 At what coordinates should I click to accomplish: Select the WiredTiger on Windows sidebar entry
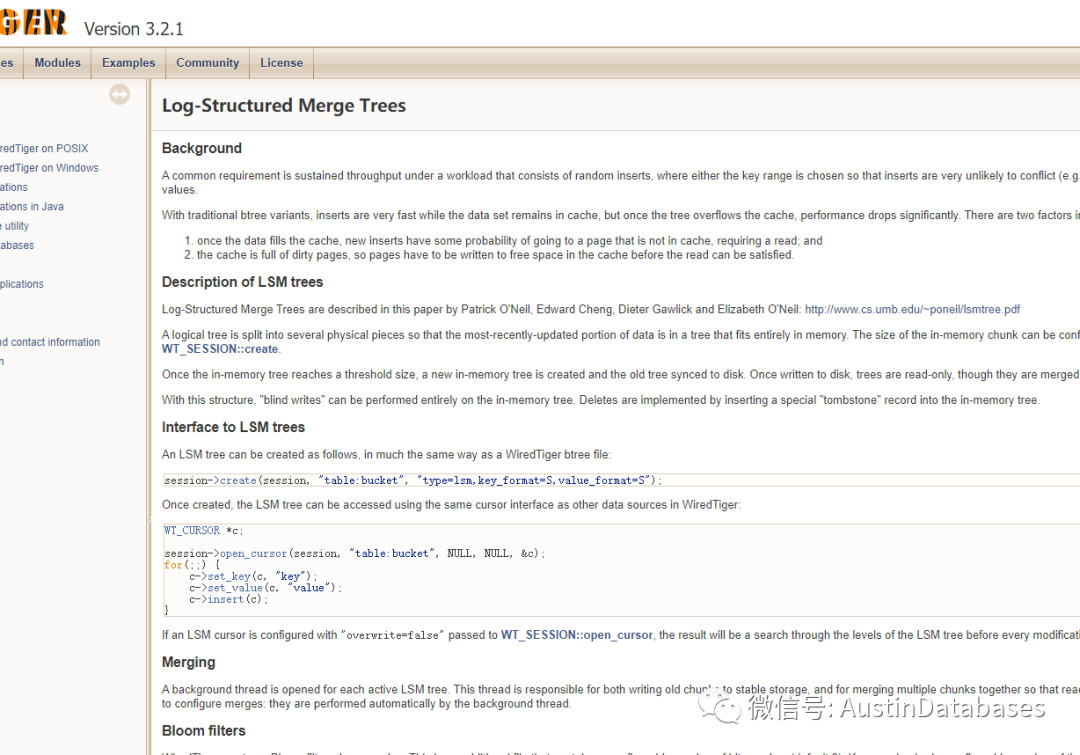click(49, 168)
